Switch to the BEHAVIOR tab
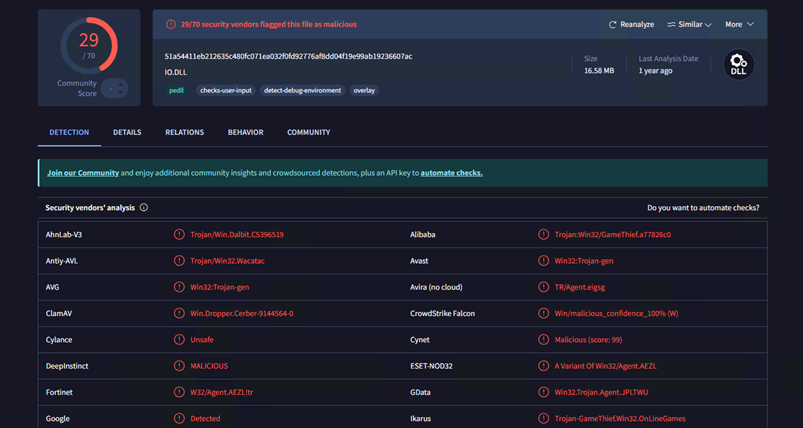The height and width of the screenshot is (428, 803). coord(245,132)
